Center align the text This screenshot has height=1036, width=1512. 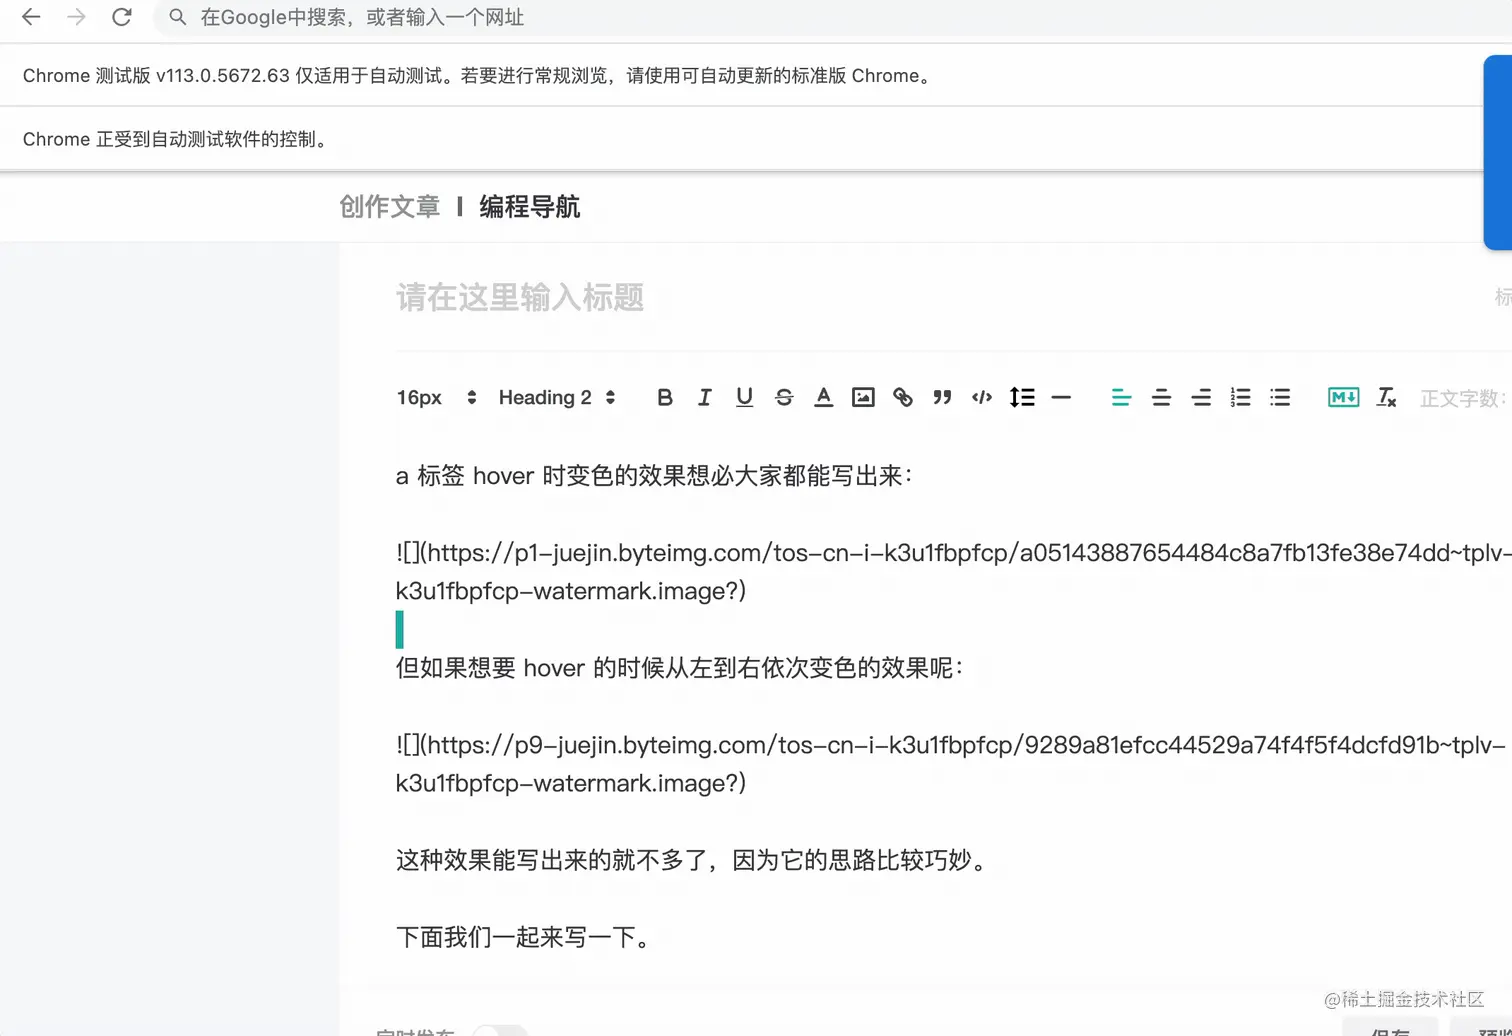click(x=1161, y=398)
